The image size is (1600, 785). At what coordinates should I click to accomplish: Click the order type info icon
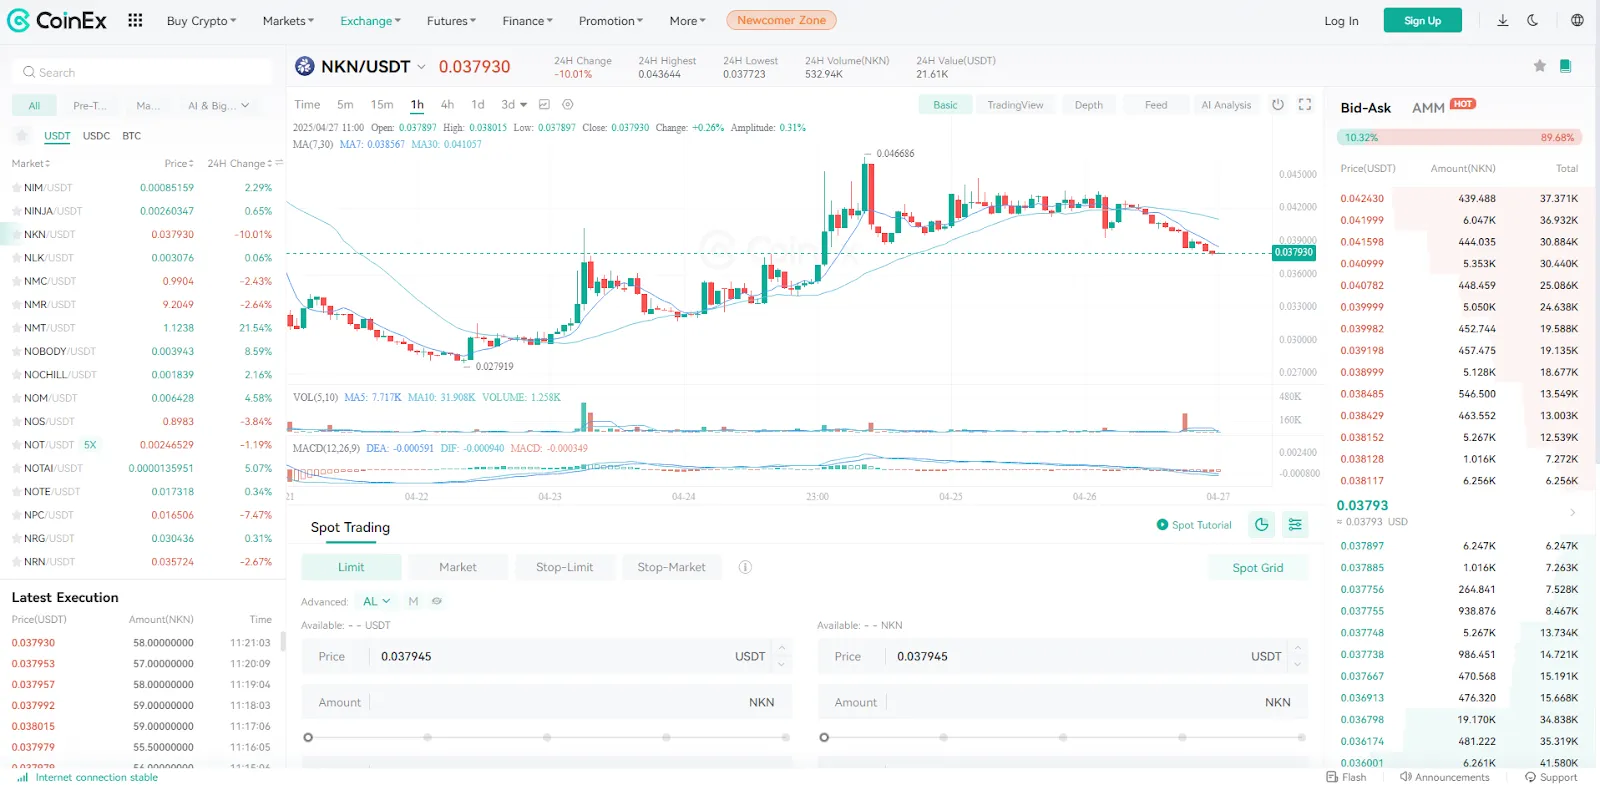coord(745,567)
